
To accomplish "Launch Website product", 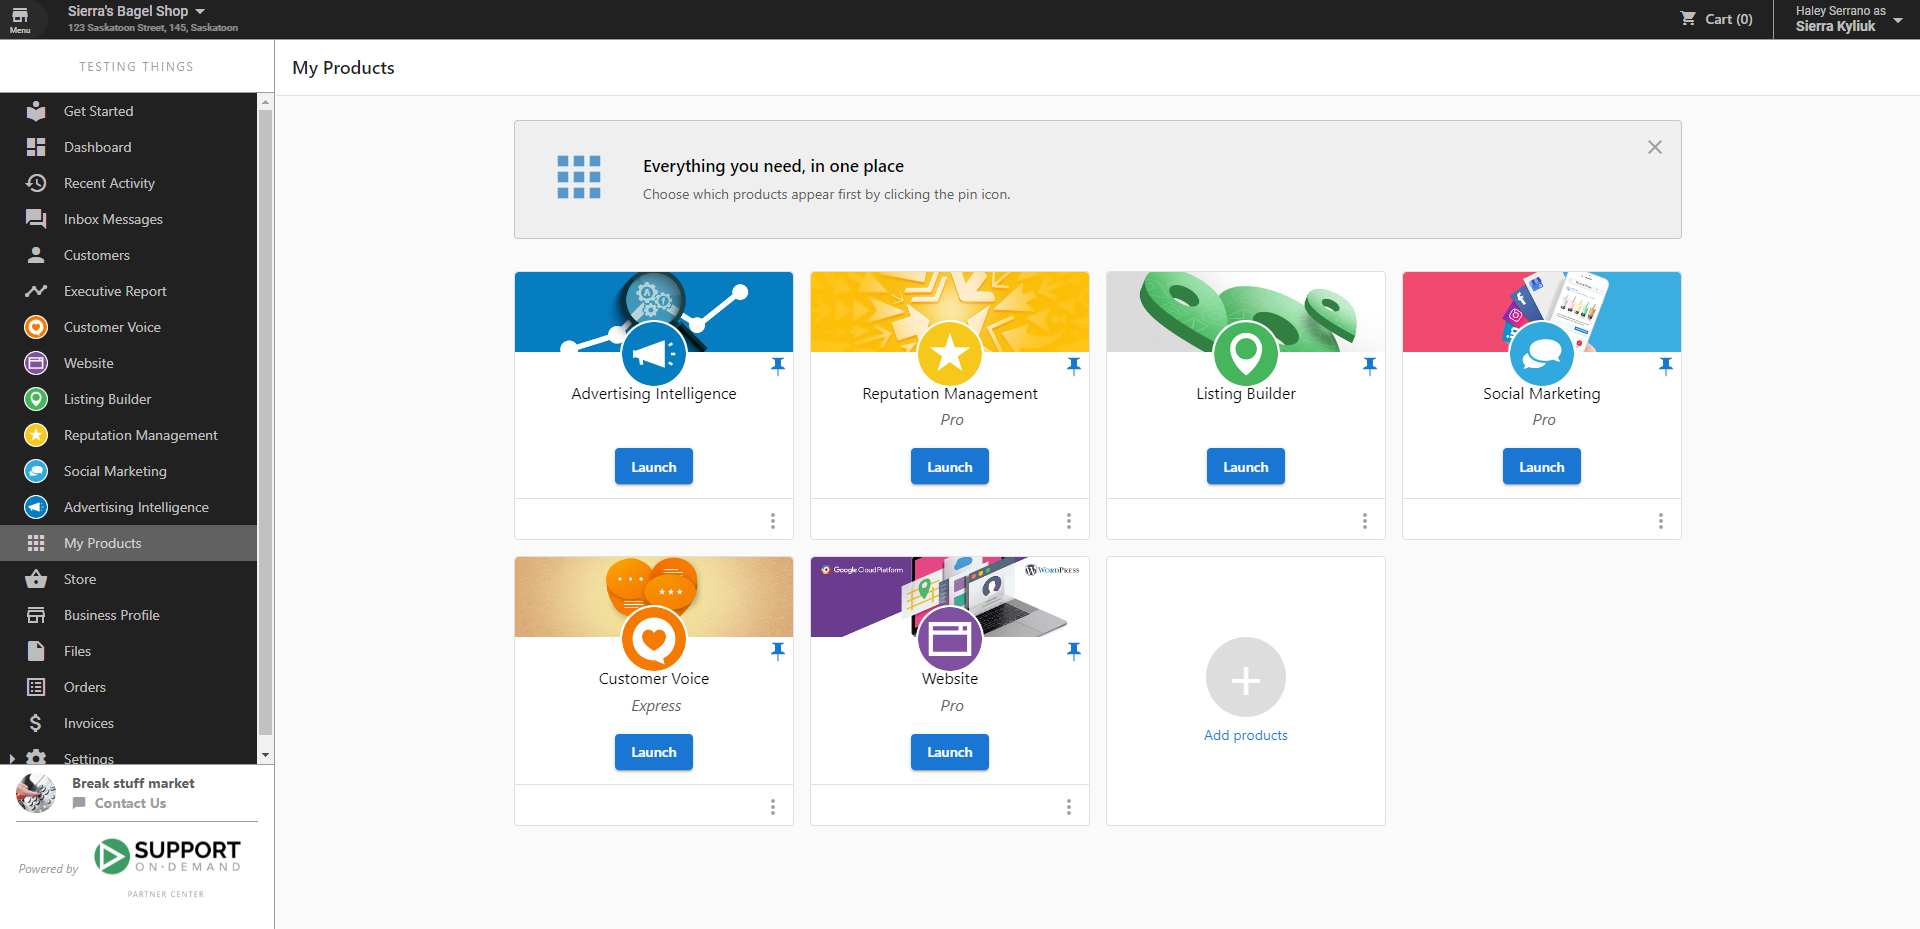I will pos(950,752).
